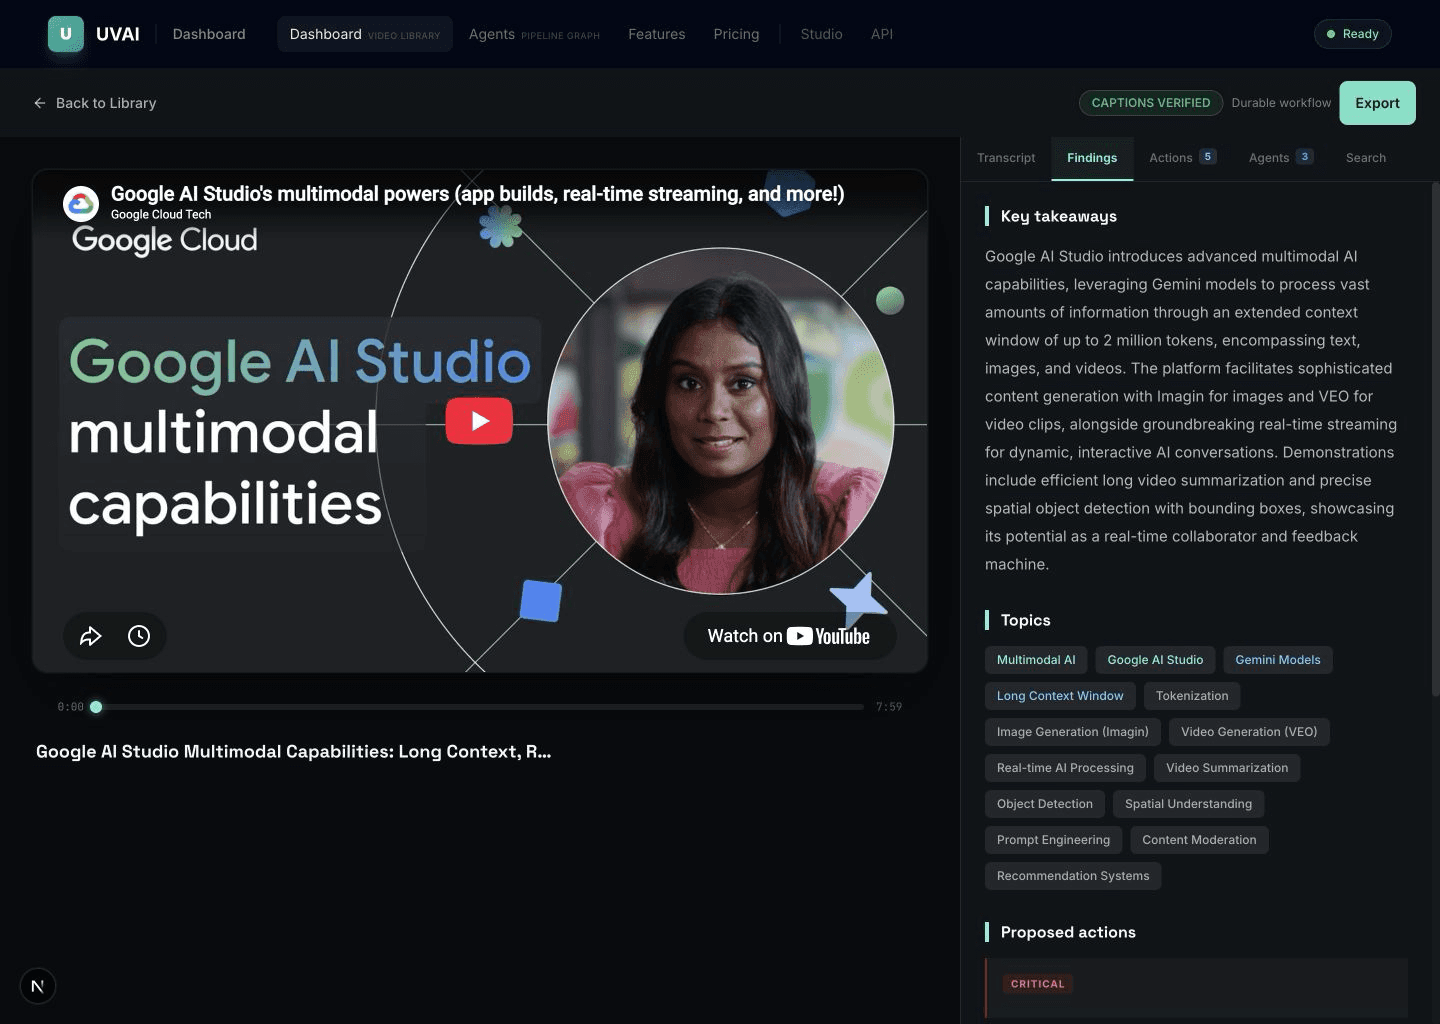Viewport: 1440px width, 1024px height.
Task: Open the API nav link
Action: (882, 34)
